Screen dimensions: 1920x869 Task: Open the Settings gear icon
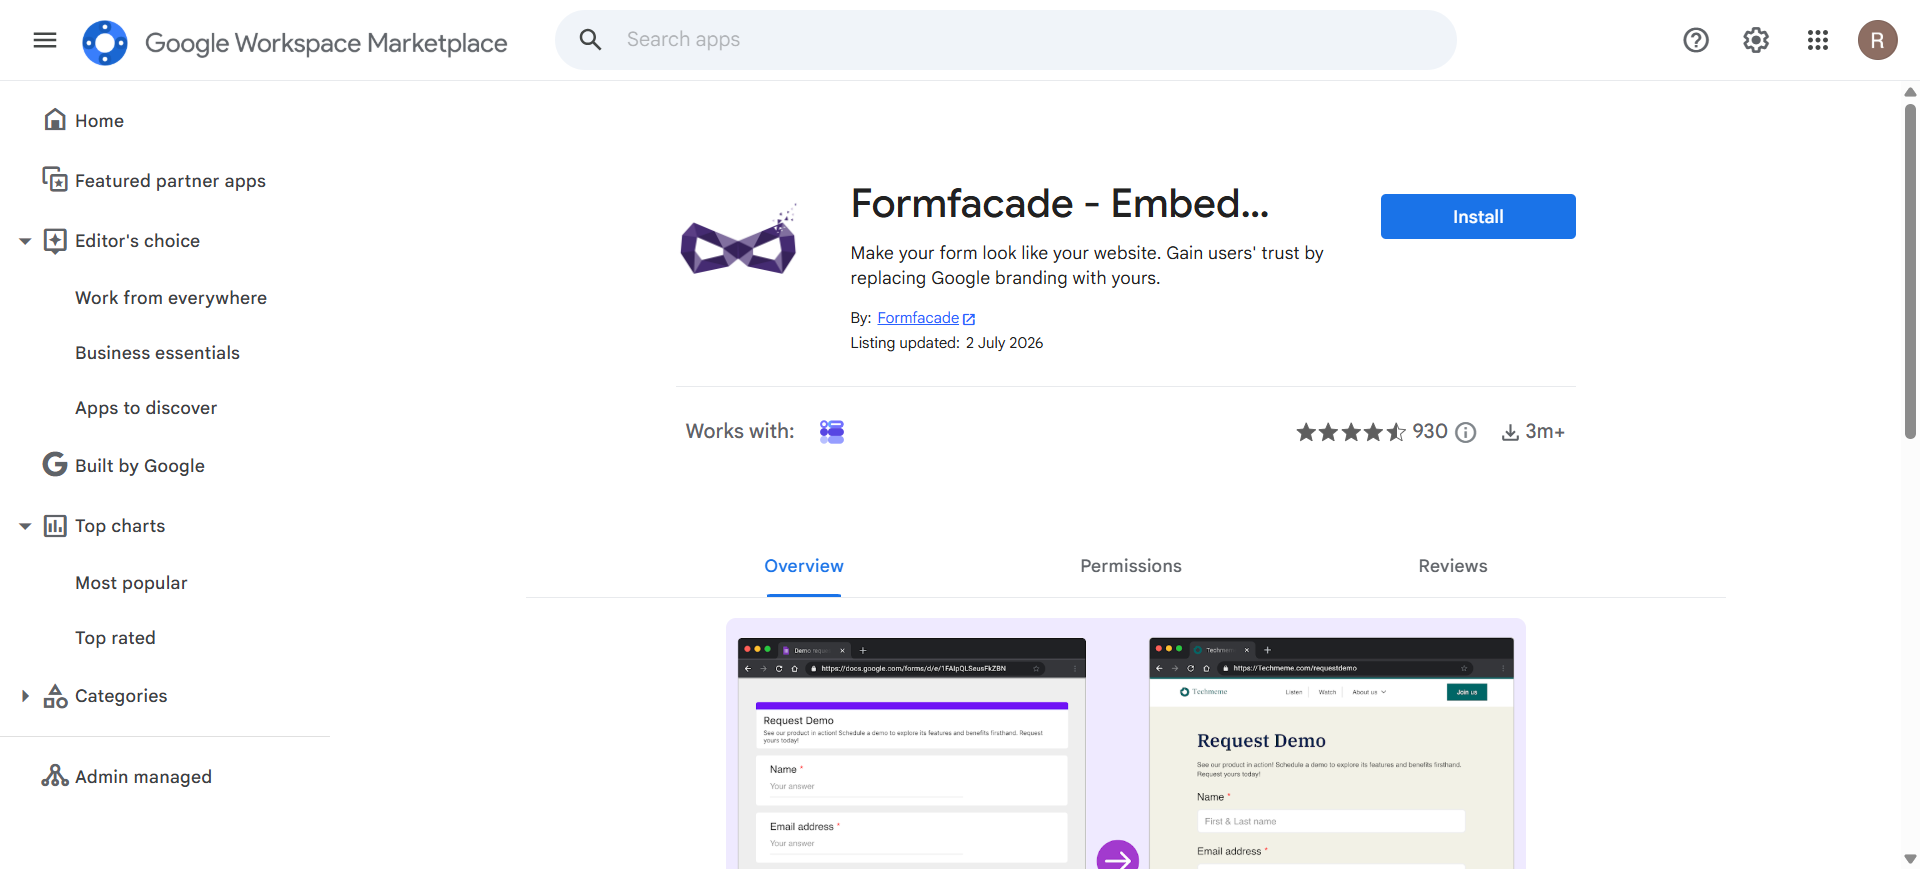[1756, 40]
